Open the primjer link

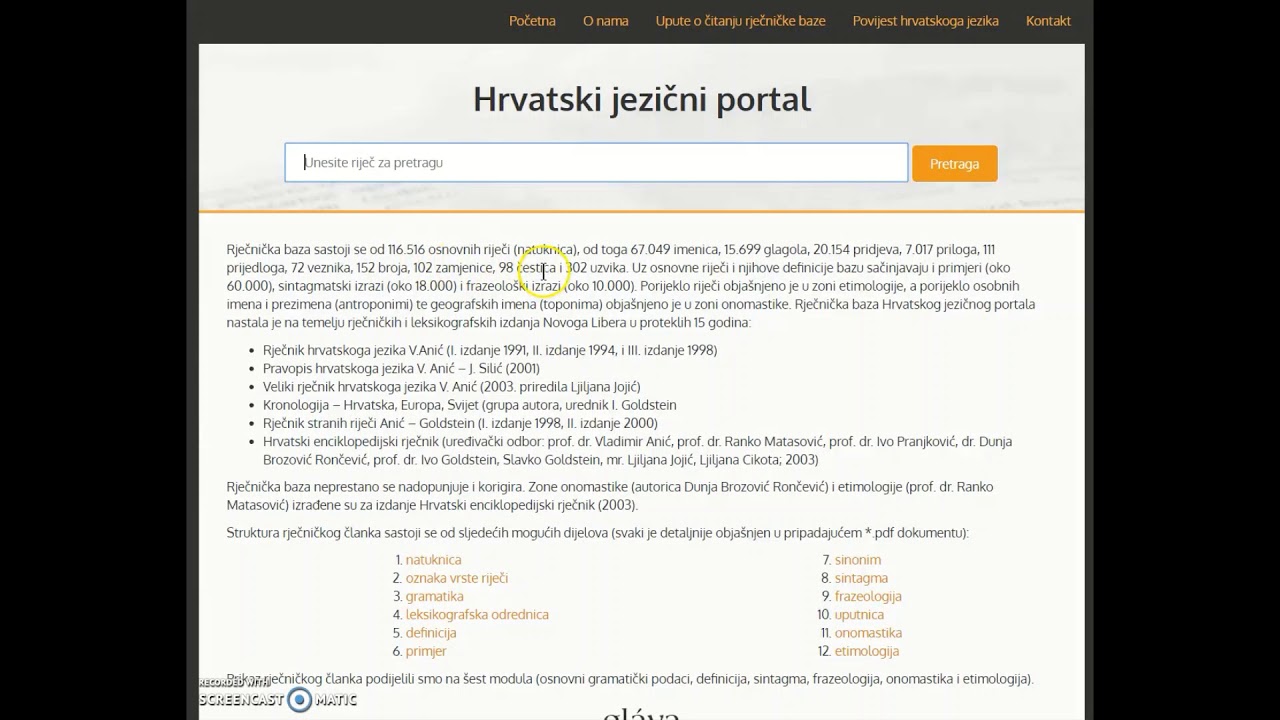pyautogui.click(x=426, y=651)
